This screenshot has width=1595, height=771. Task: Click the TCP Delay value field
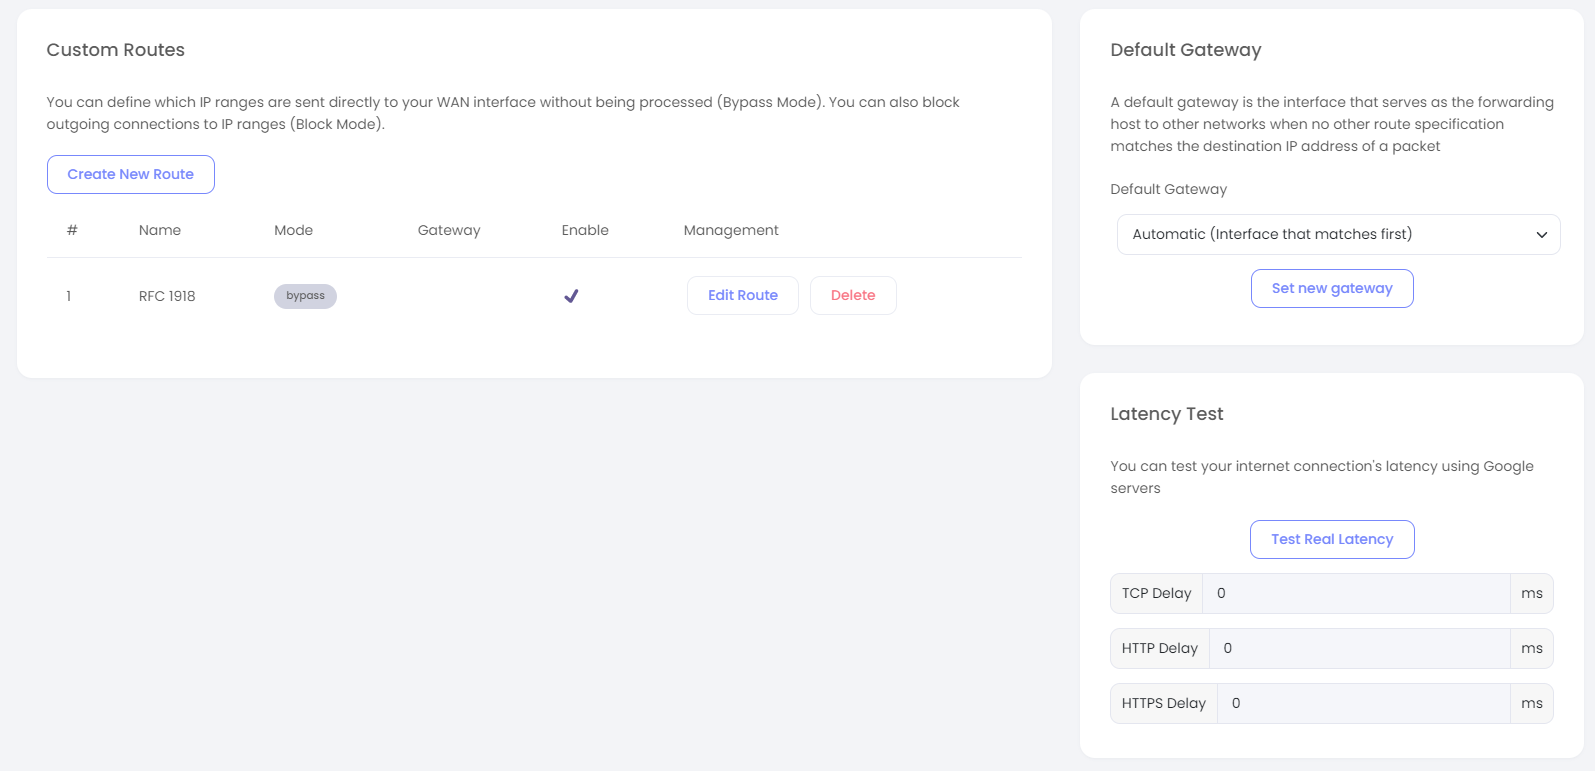click(x=1355, y=593)
